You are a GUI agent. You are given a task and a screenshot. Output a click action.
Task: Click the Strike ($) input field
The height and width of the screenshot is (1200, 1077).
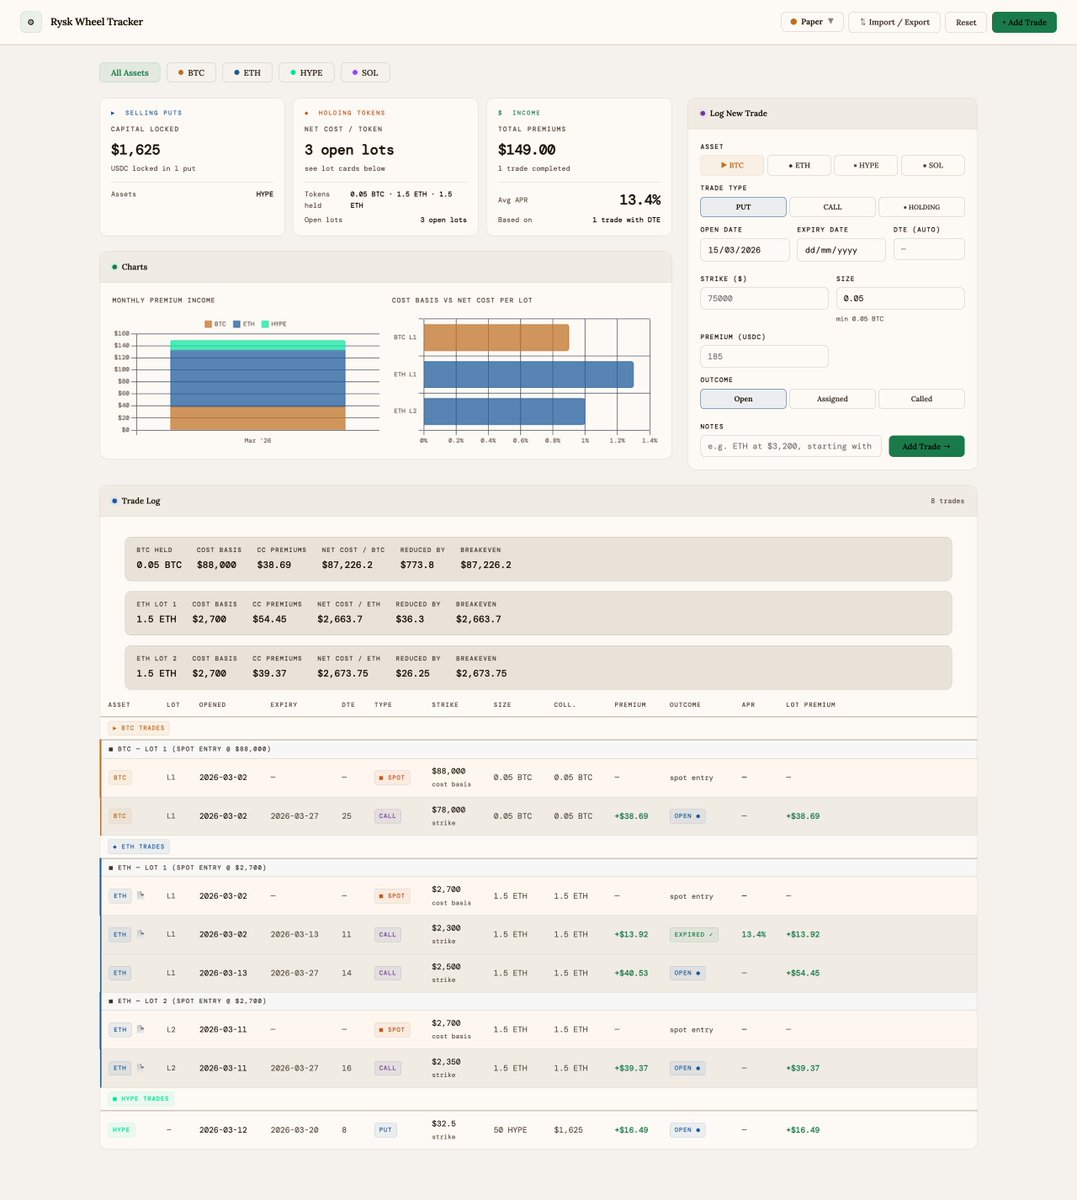[764, 298]
